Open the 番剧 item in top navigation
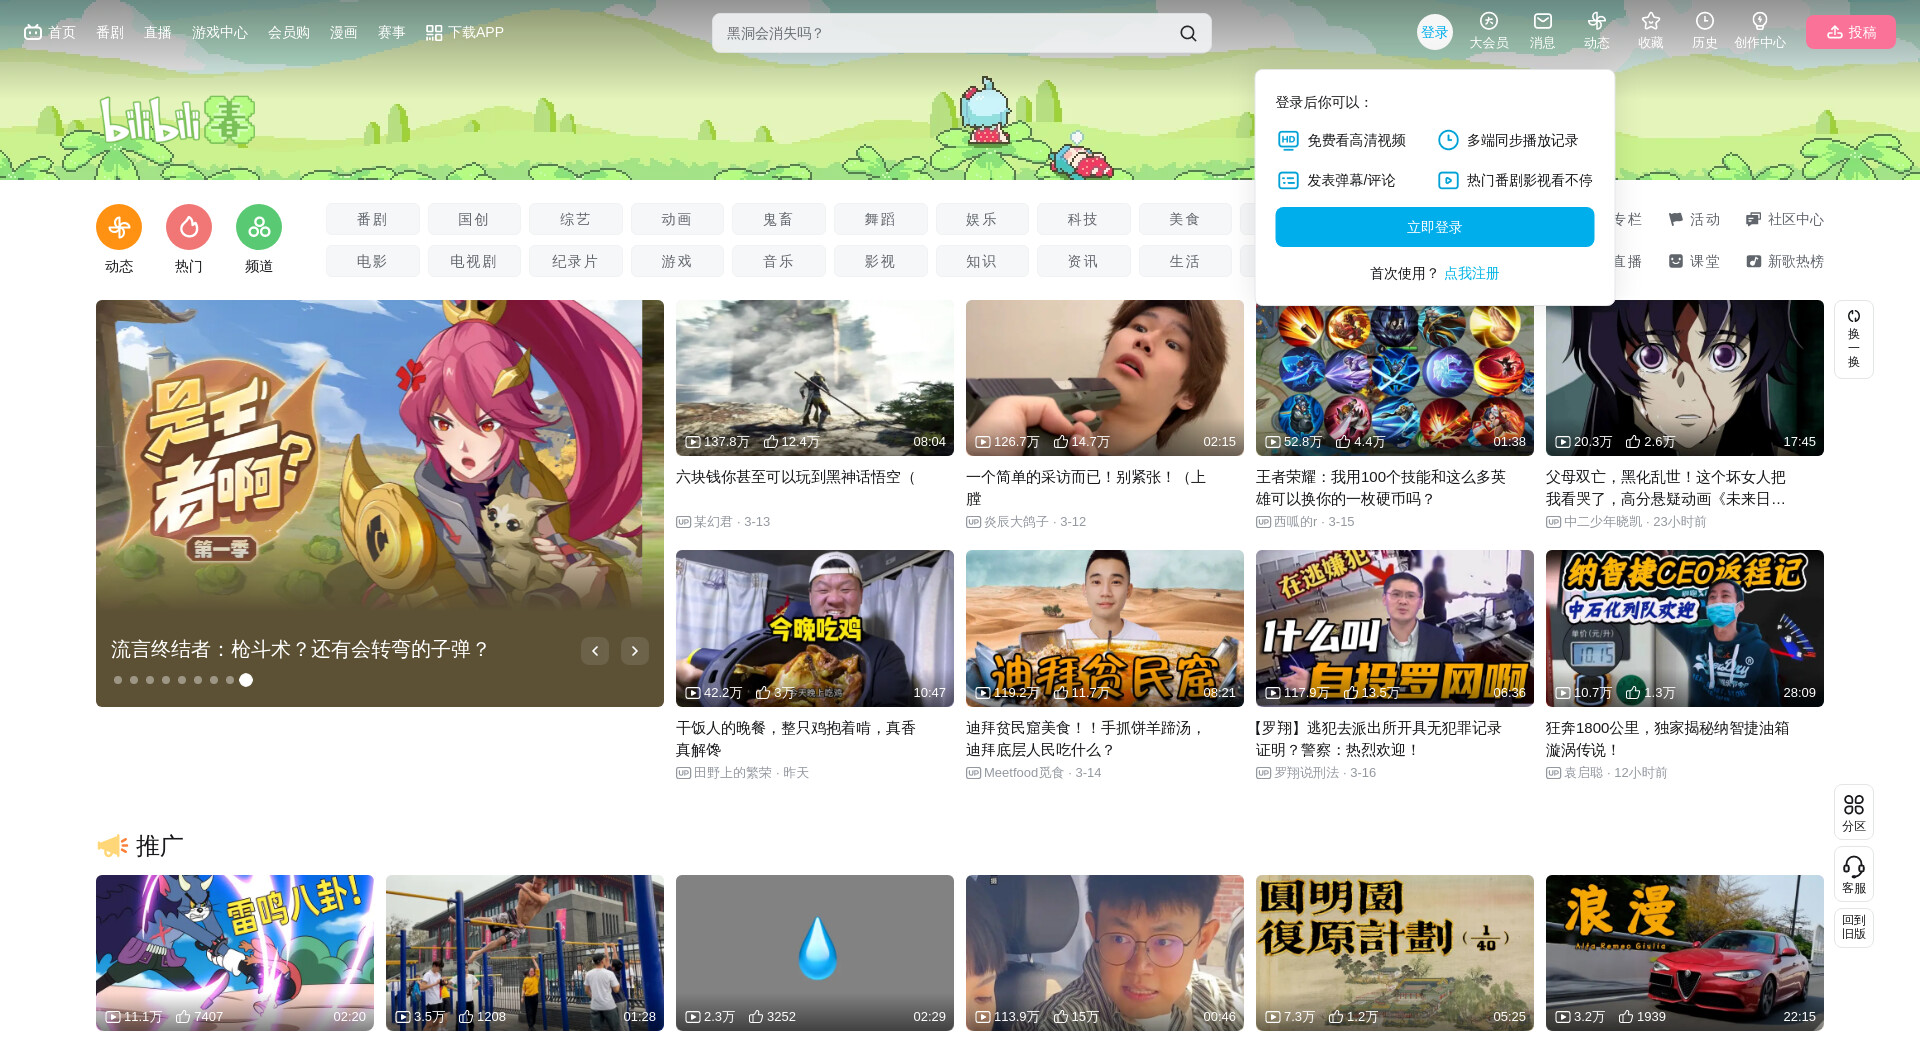 (110, 32)
